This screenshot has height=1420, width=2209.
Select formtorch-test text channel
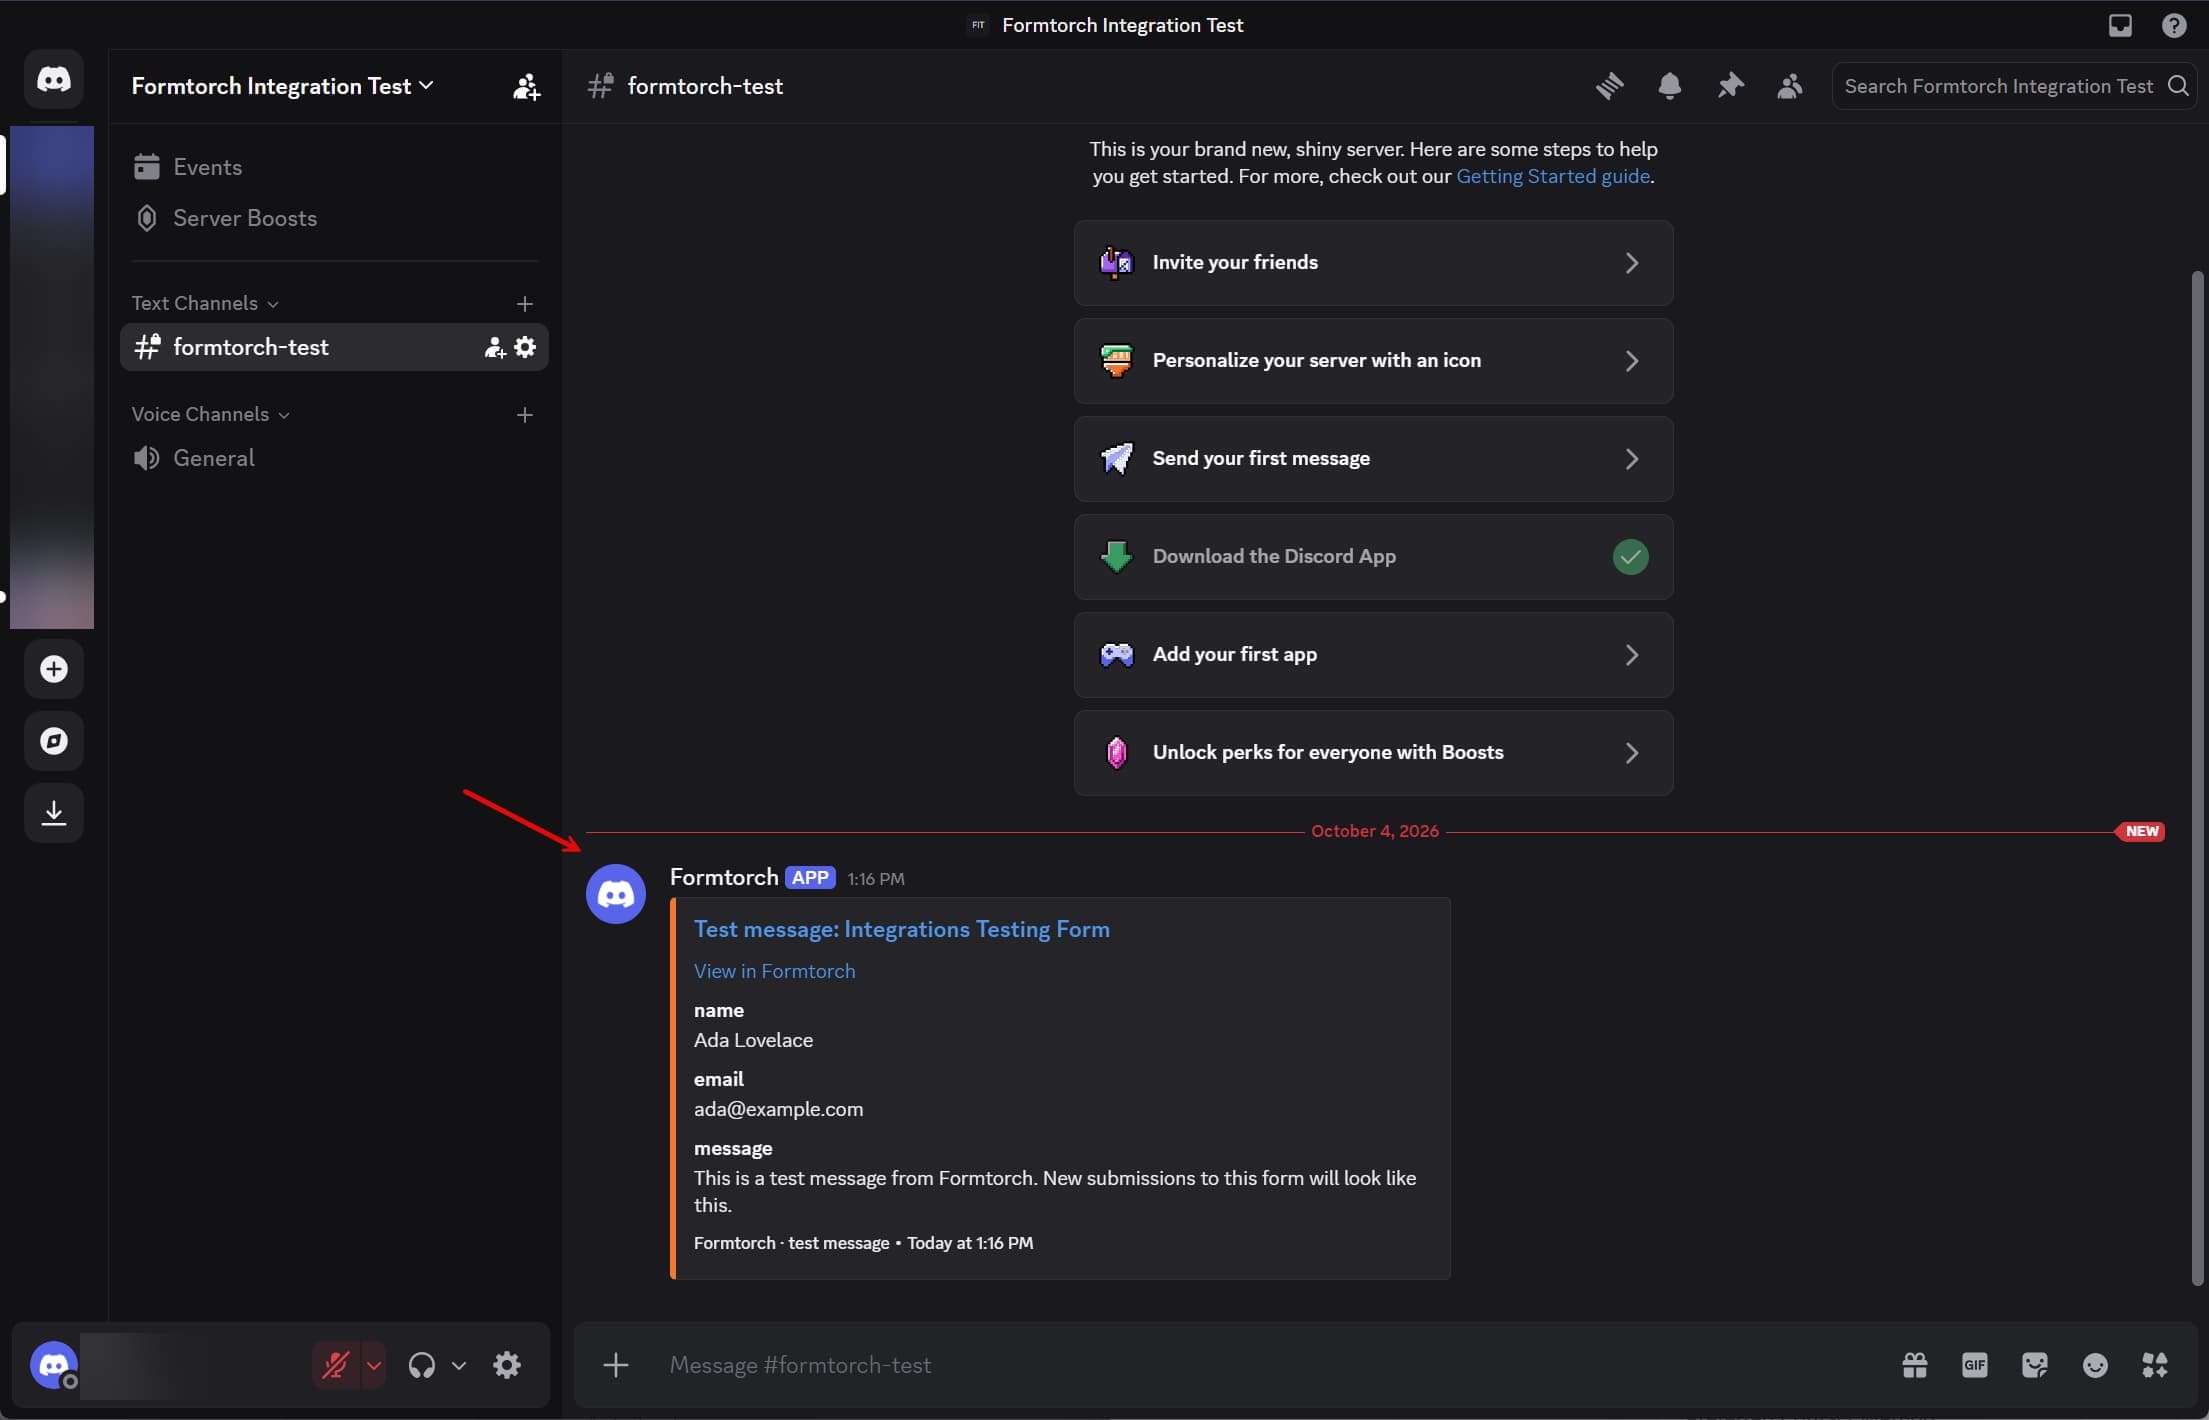pyautogui.click(x=335, y=347)
